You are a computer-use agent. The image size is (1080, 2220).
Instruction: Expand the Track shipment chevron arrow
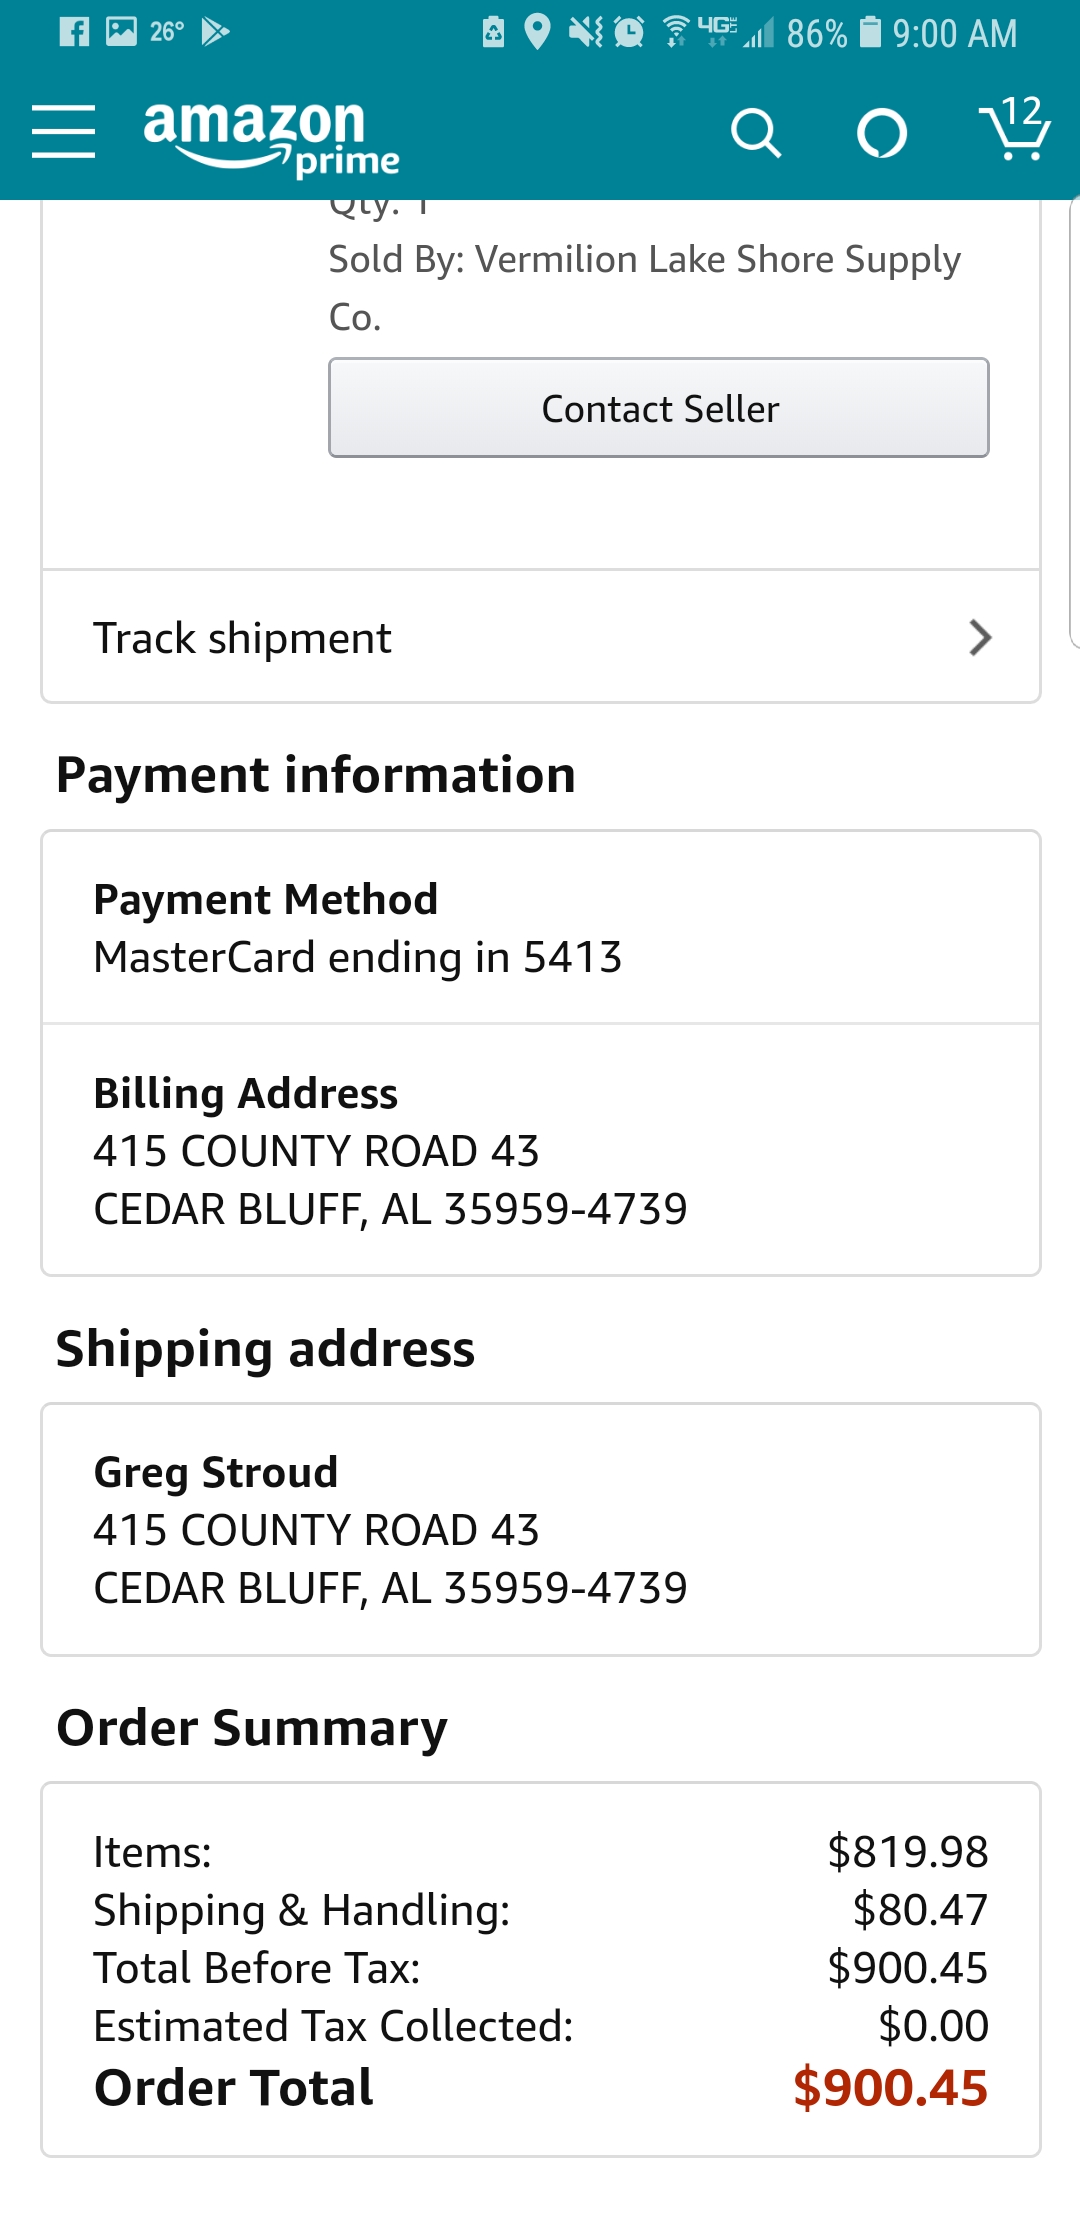[x=980, y=638]
